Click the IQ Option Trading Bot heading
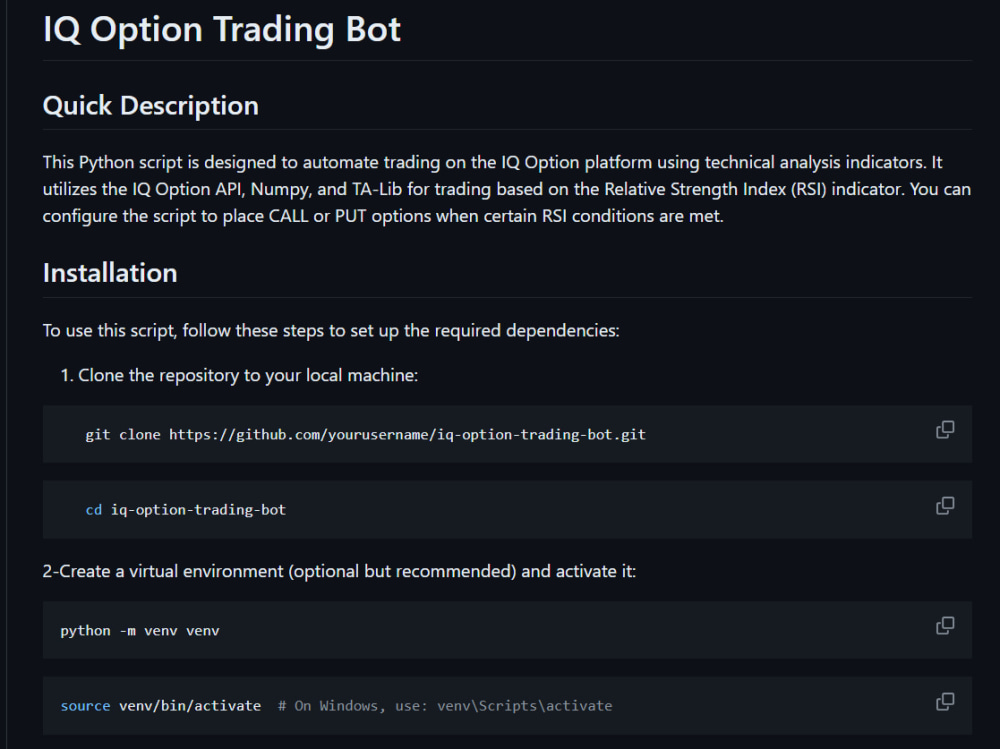1000x749 pixels. pyautogui.click(x=221, y=29)
